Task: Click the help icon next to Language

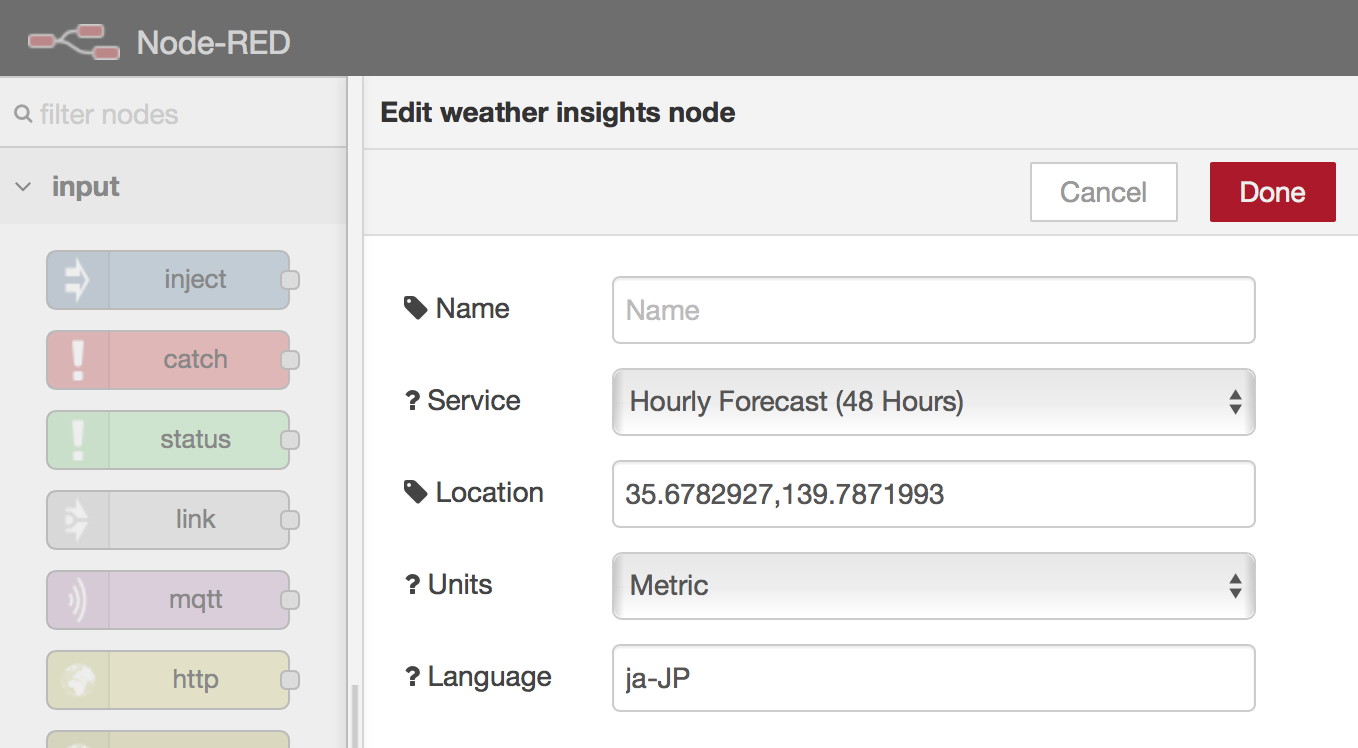Action: (x=412, y=675)
